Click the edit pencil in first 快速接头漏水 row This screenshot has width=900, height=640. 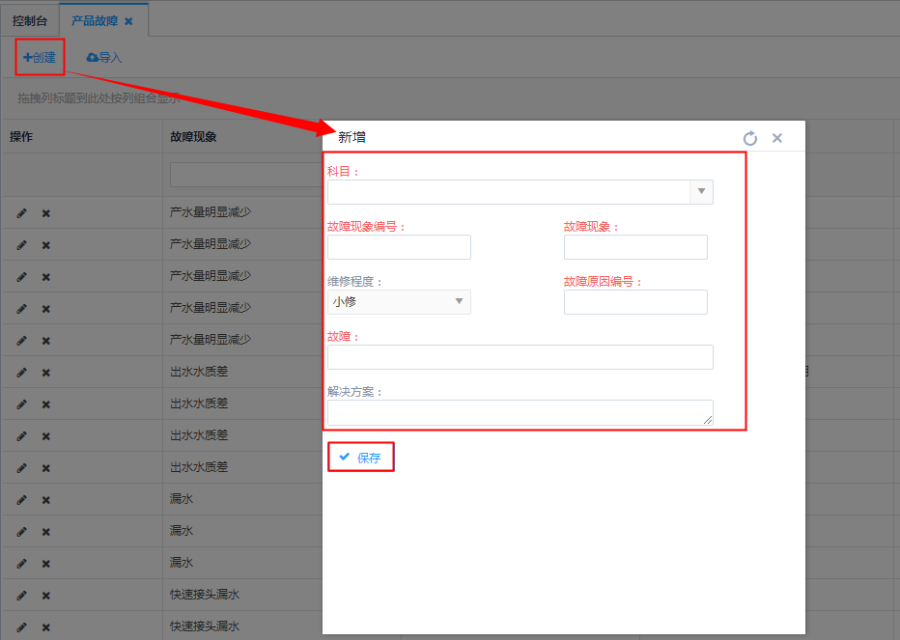22,596
